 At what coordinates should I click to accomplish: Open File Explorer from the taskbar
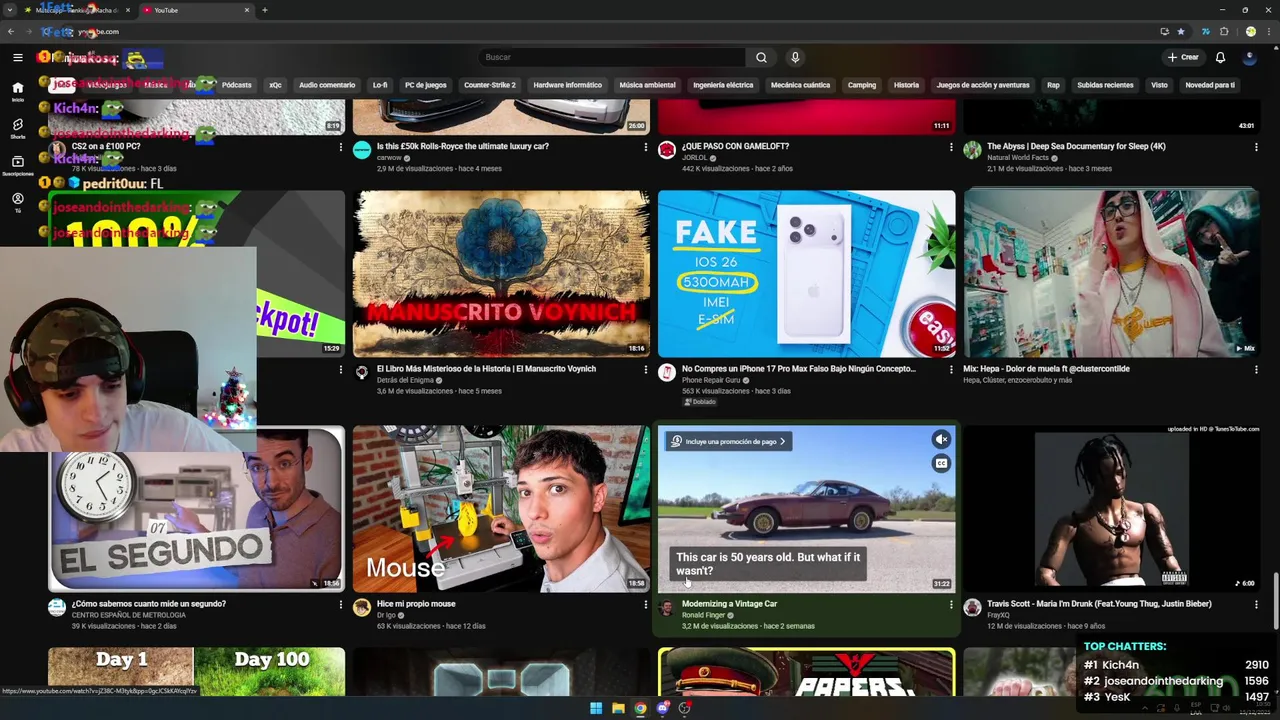(x=618, y=708)
